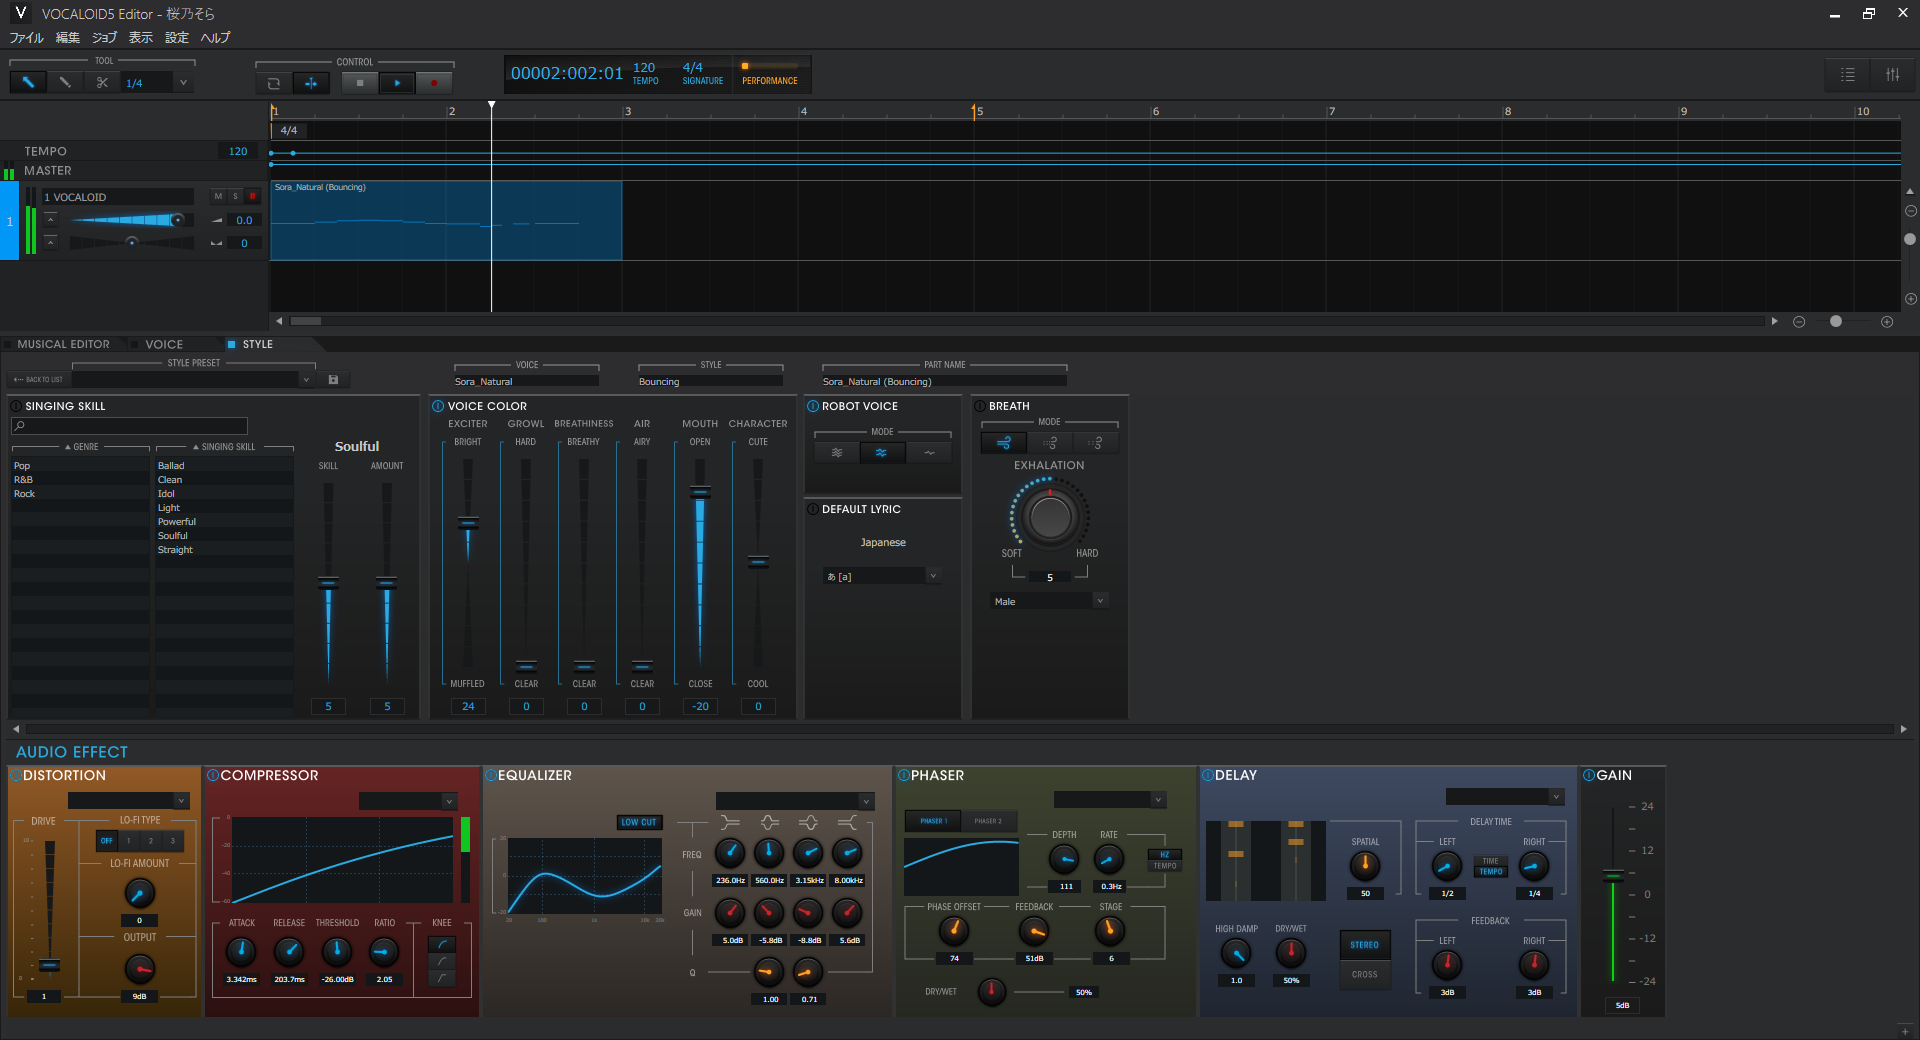Set Delay time mode to Time
Screen dimensions: 1920x1040
click(1490, 861)
